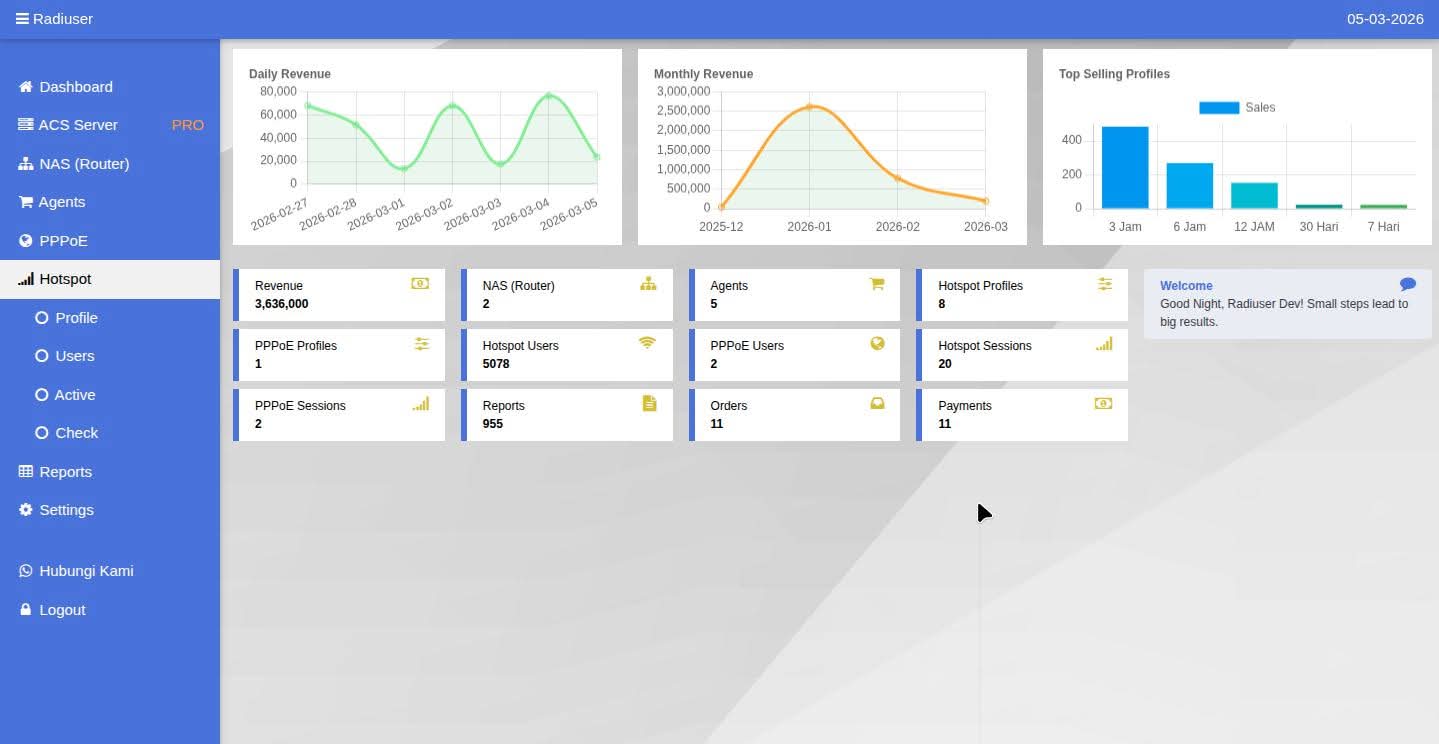Click the Revenue card money icon
Image resolution: width=1439 pixels, height=744 pixels.
pyautogui.click(x=420, y=283)
